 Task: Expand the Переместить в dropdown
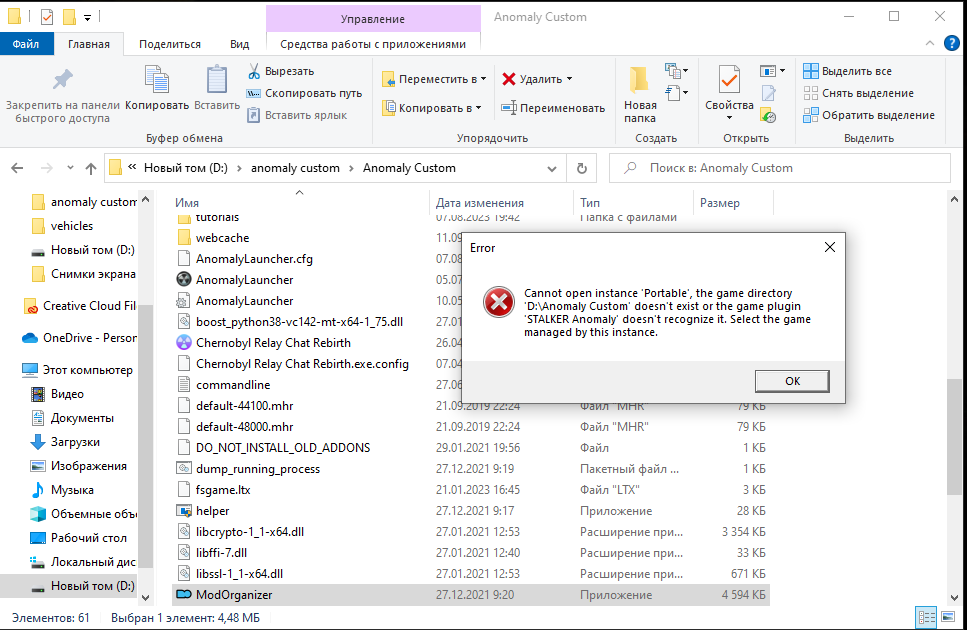click(484, 79)
